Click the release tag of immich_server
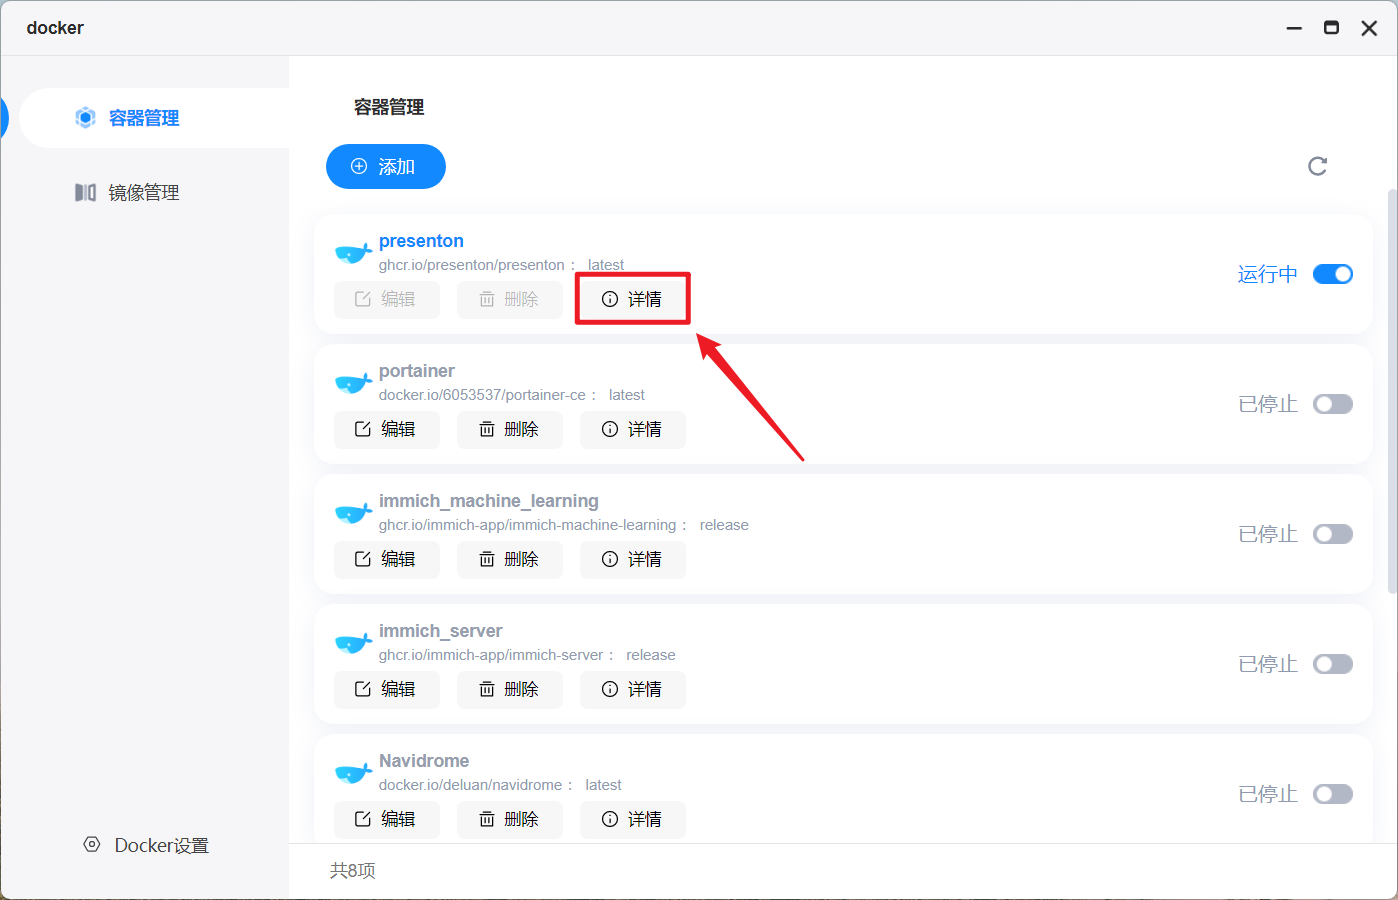Screen dimensions: 1398x900 tap(651, 655)
